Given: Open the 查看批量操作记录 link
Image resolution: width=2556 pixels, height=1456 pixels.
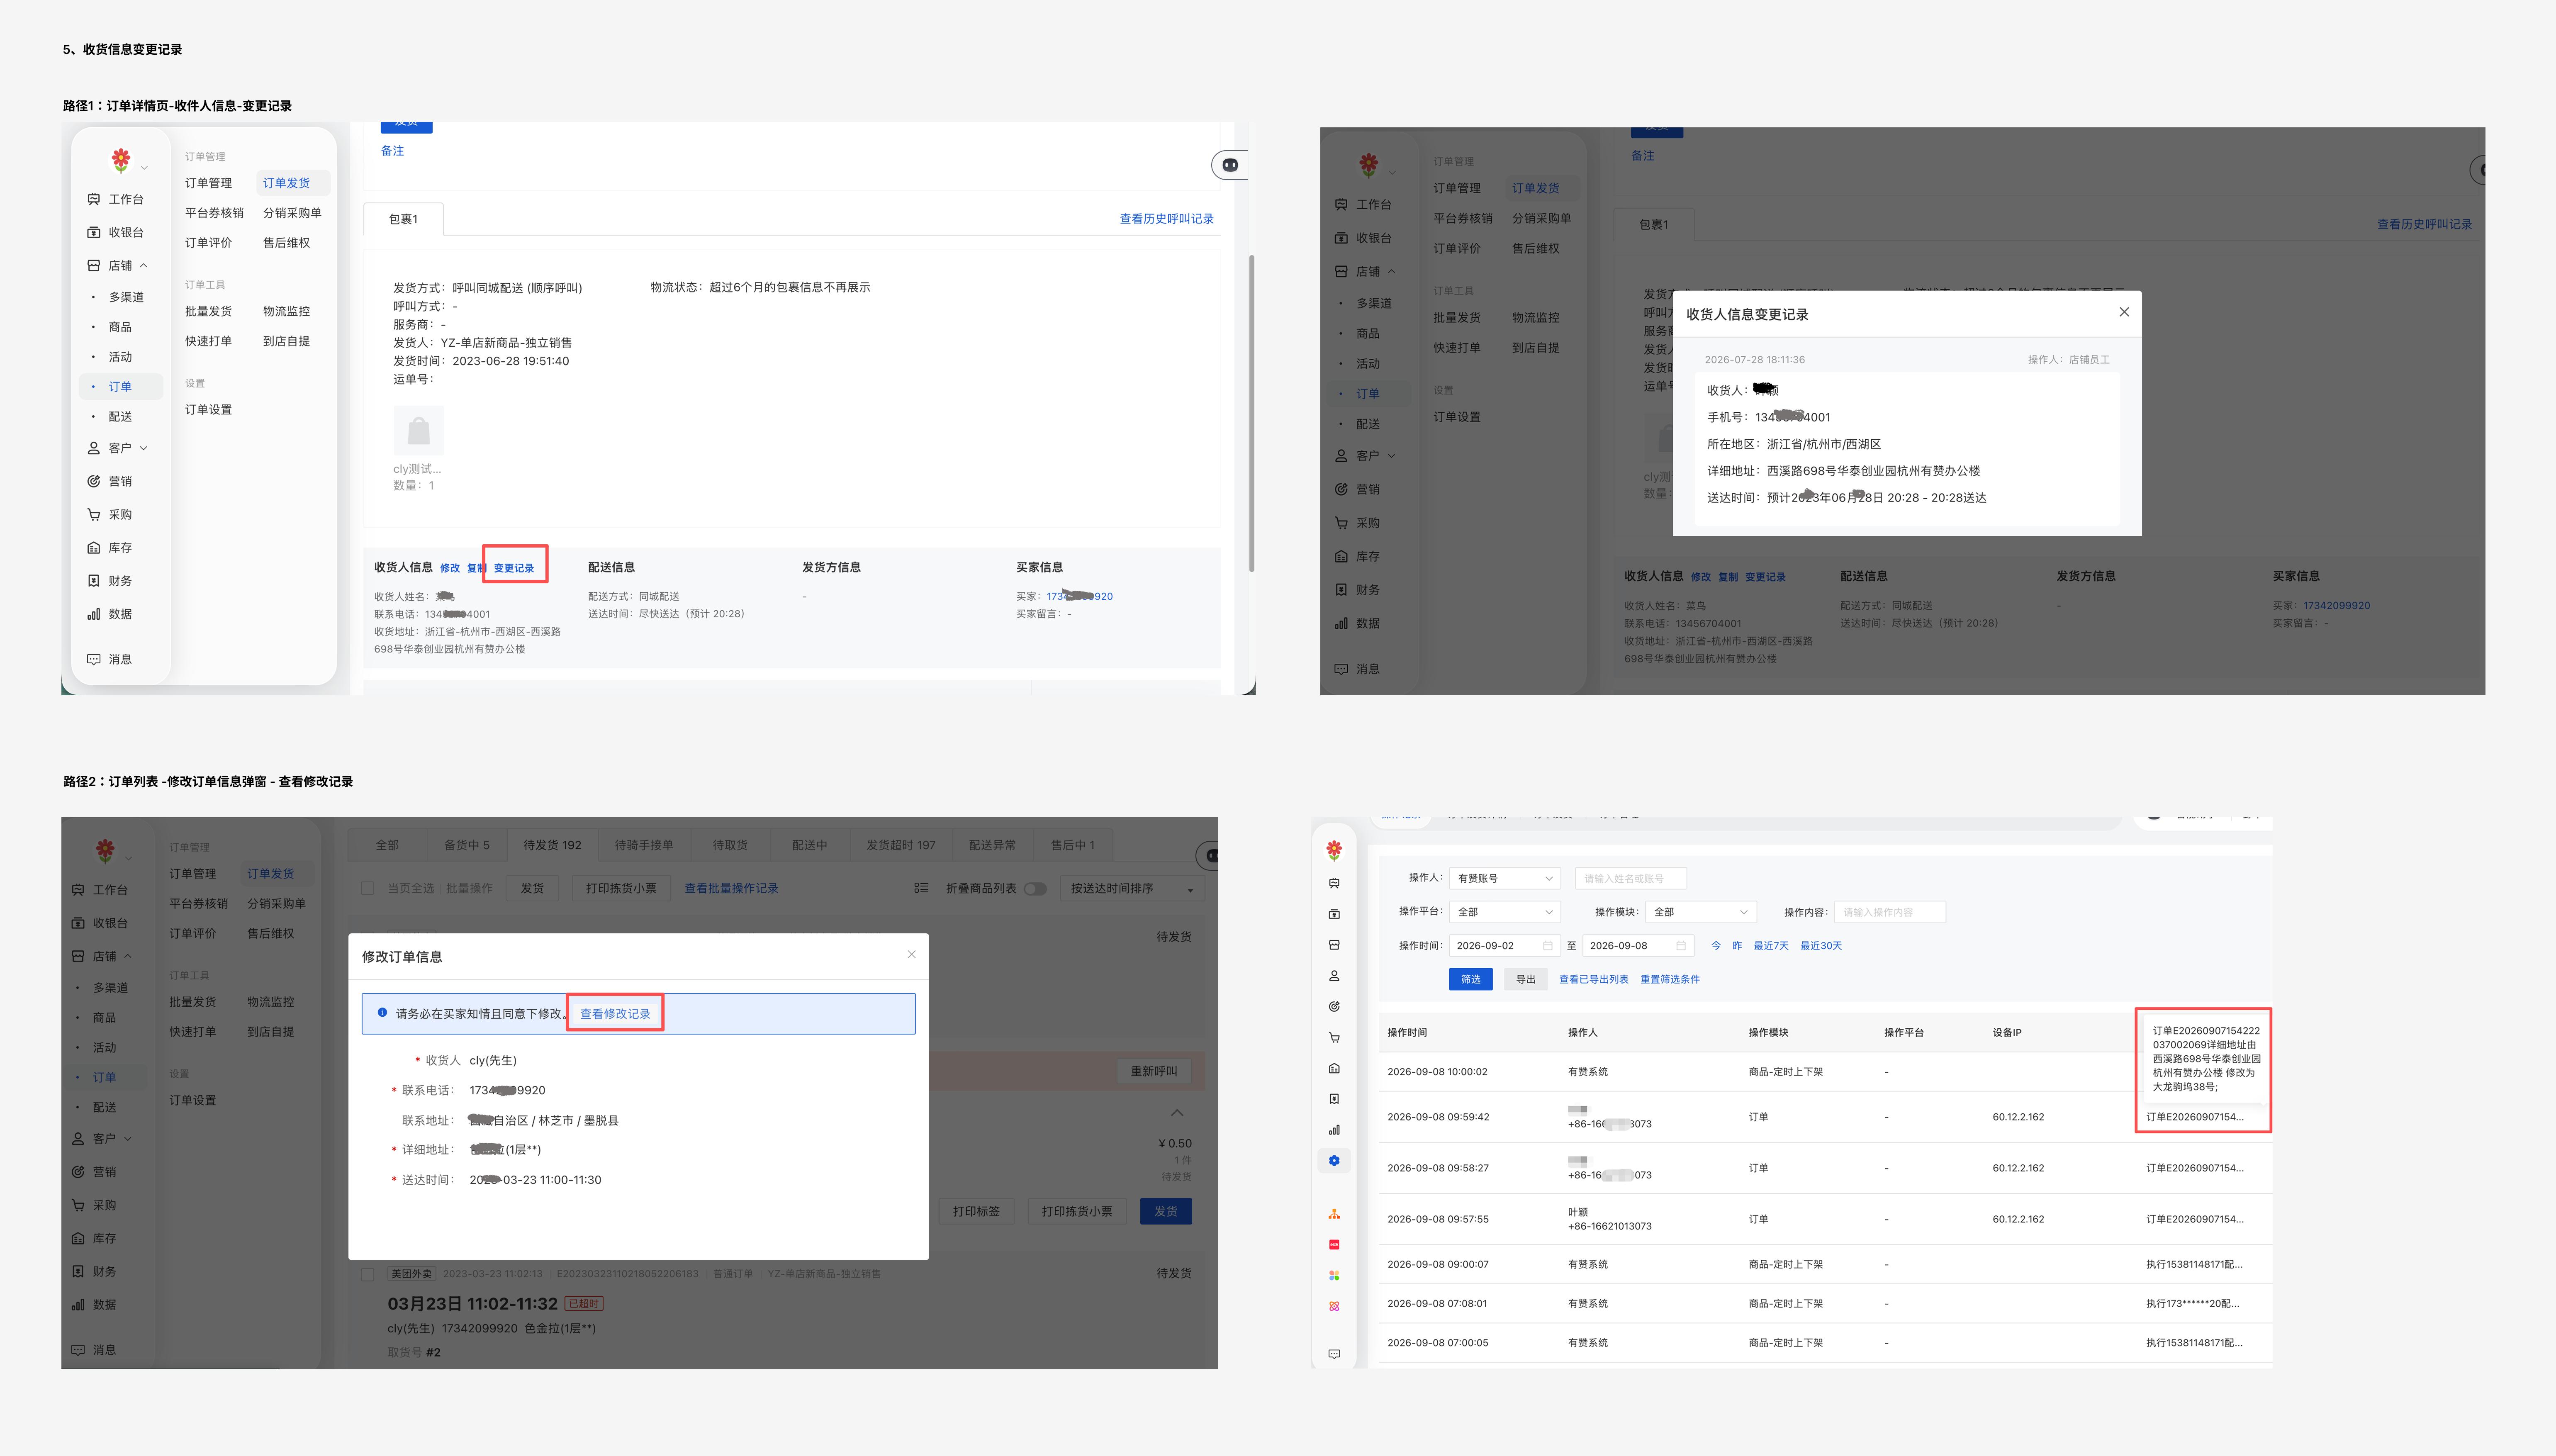Looking at the screenshot, I should point(731,888).
